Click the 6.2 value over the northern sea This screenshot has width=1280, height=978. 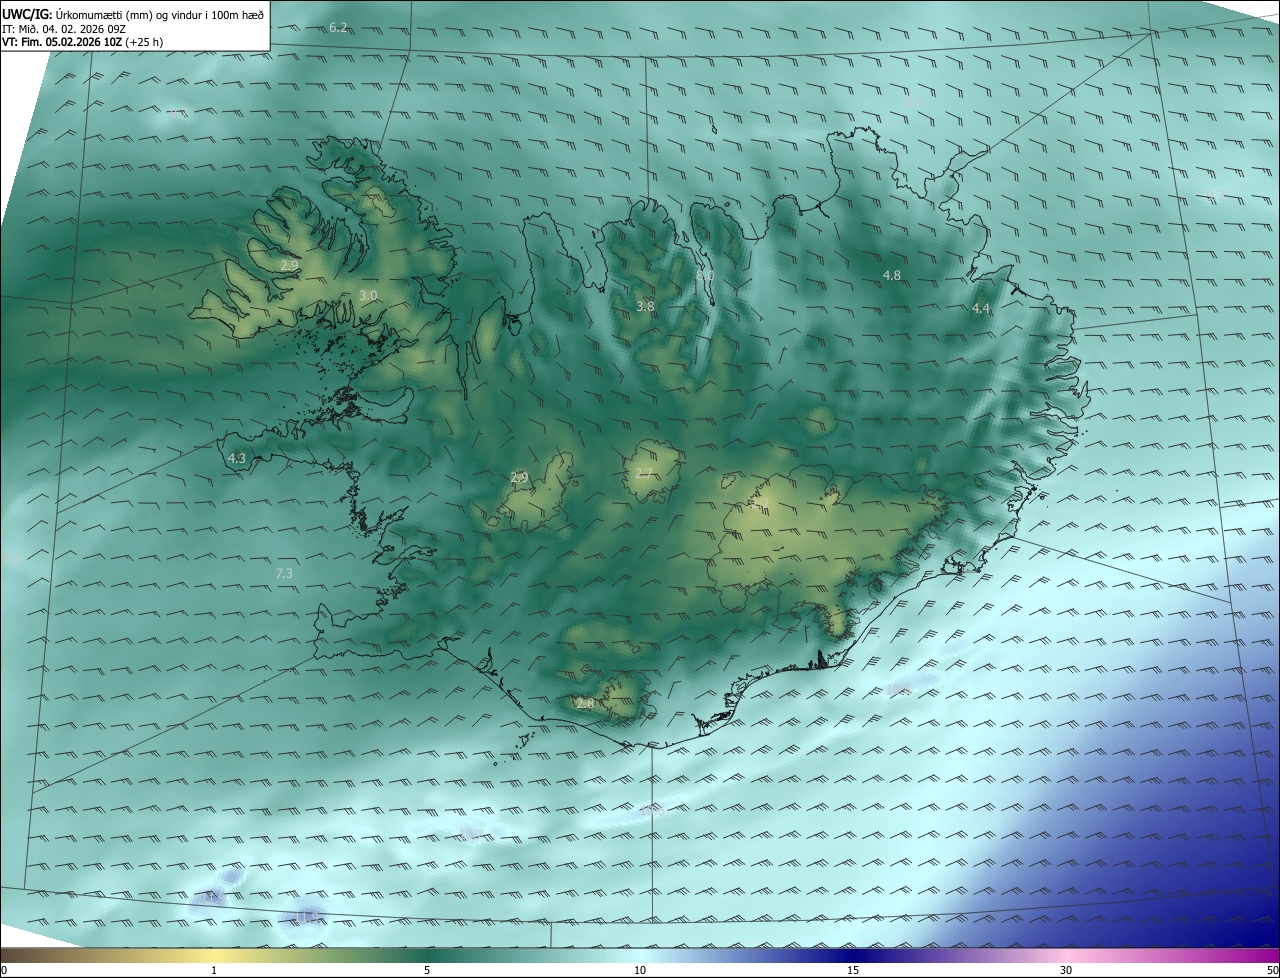coord(338,27)
